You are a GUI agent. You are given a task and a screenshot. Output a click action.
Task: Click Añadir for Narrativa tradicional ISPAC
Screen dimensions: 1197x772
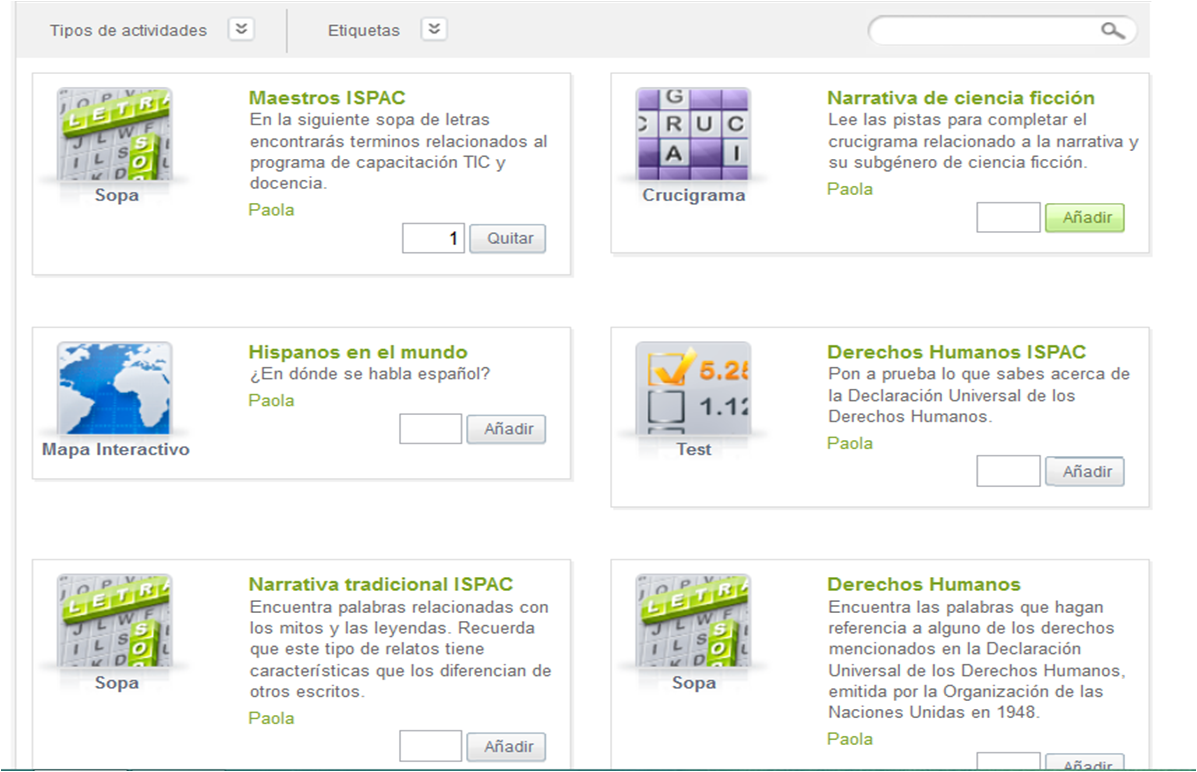pos(506,746)
